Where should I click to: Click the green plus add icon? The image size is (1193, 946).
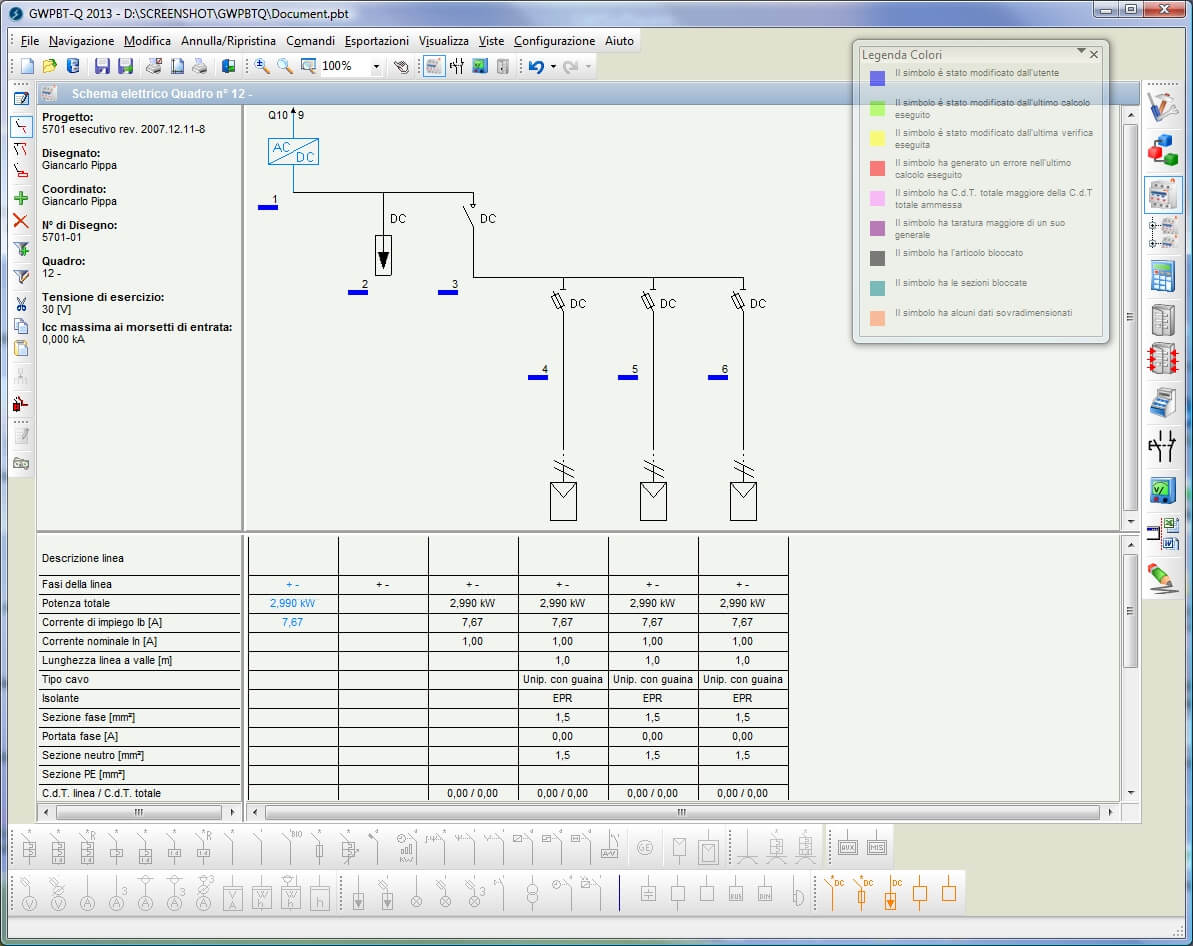[x=21, y=198]
